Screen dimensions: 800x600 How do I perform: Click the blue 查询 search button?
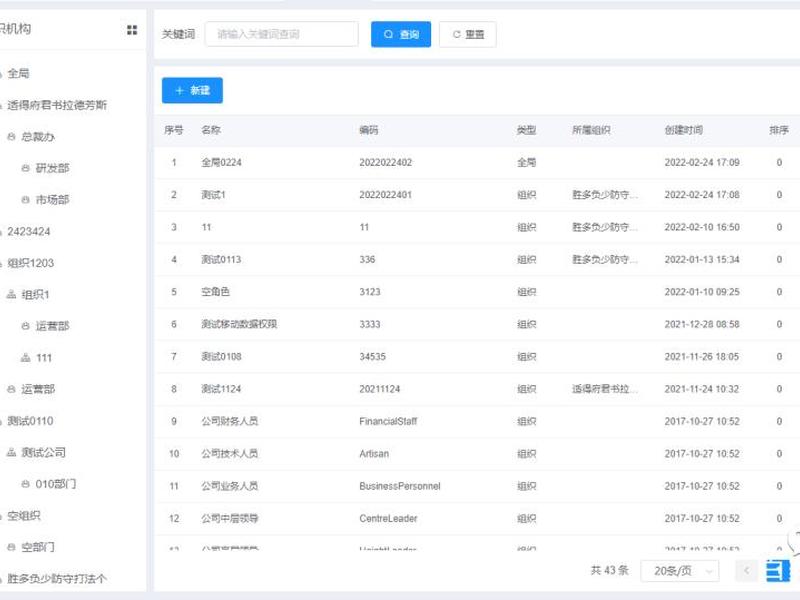click(x=401, y=34)
